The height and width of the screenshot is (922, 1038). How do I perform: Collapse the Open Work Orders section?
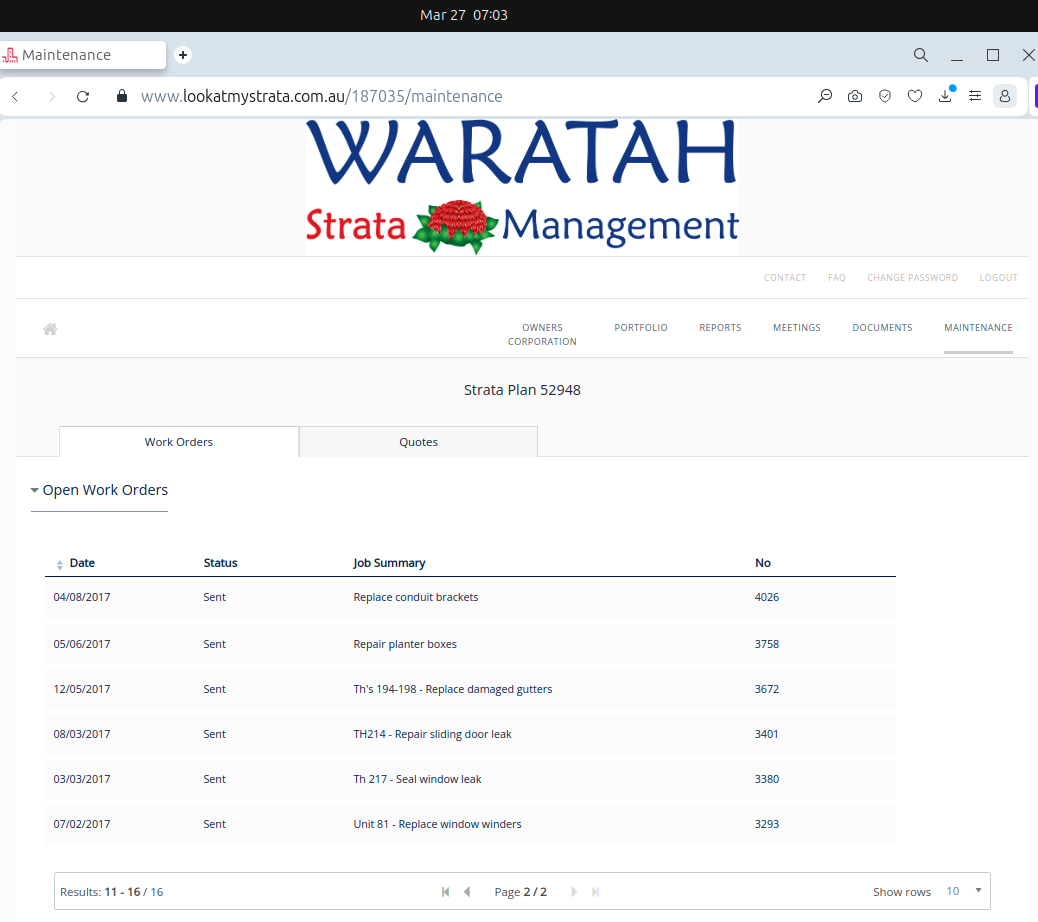[99, 490]
